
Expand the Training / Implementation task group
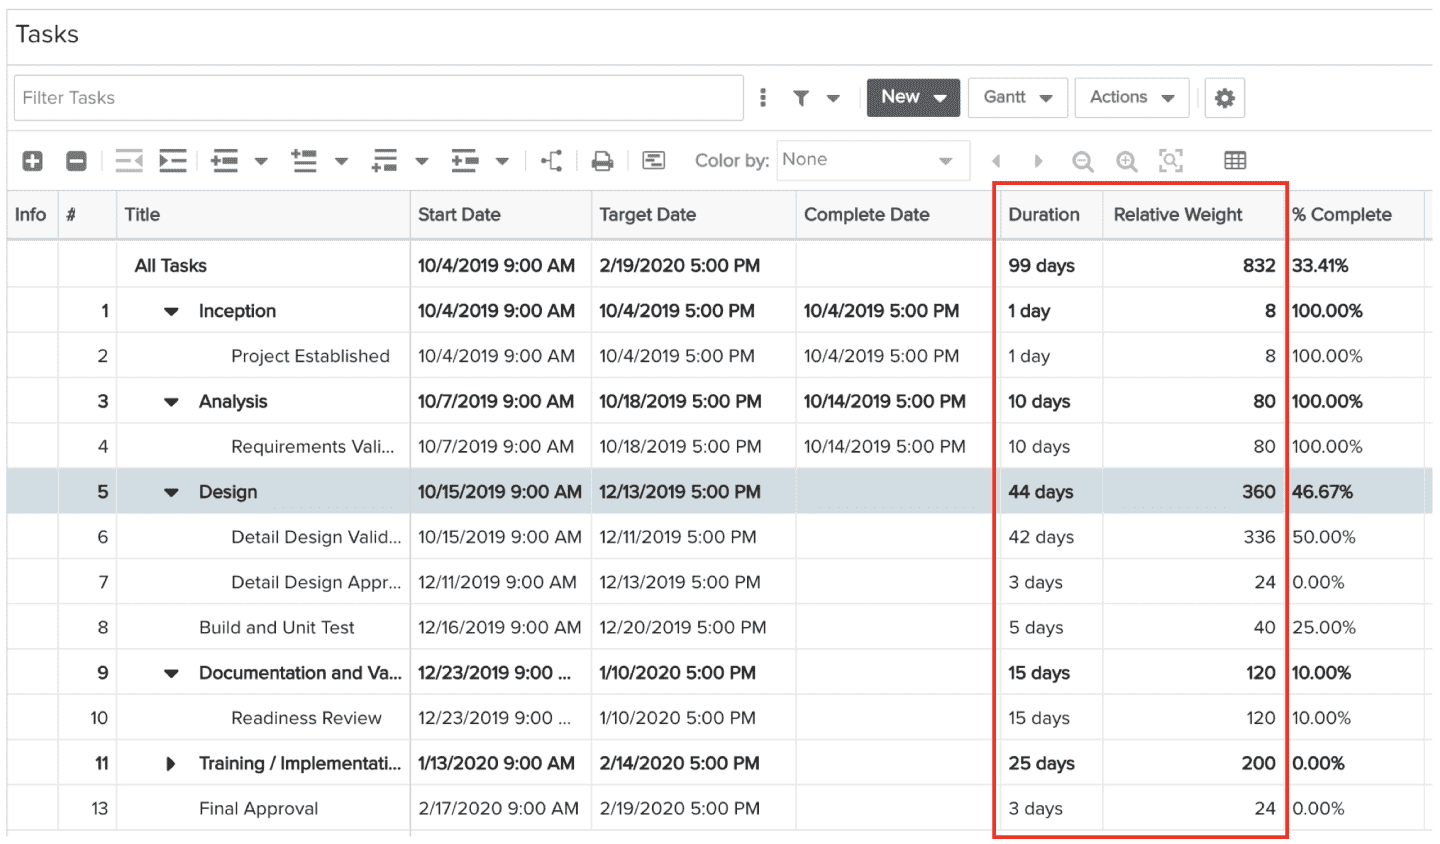point(171,764)
